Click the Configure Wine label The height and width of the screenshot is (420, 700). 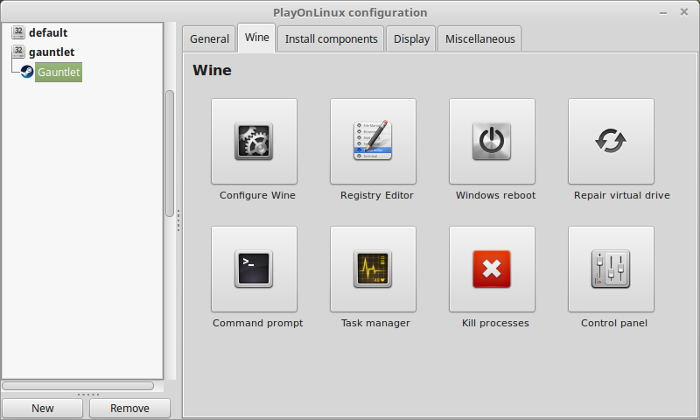[258, 195]
